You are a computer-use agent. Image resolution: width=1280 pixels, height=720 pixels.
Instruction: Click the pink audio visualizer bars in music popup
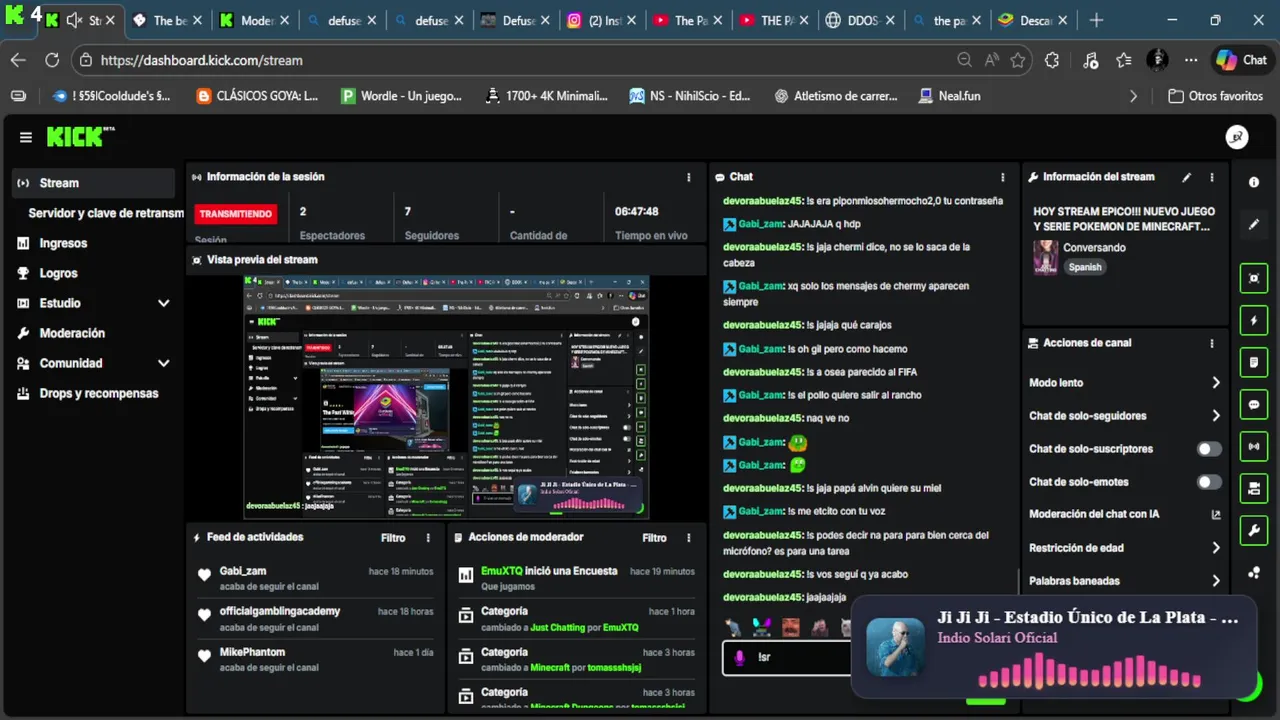click(x=1089, y=671)
